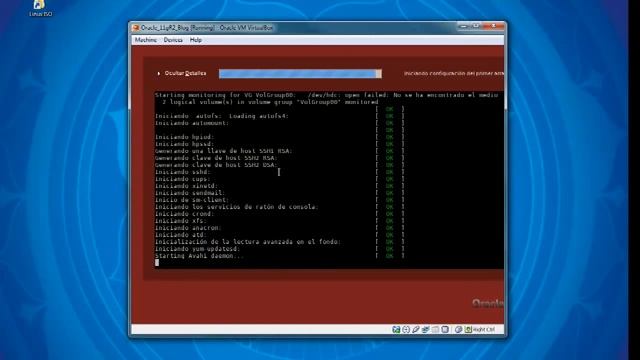Click 'Generando una llave de host SSH1 RSA' line
Image resolution: width=640 pixels, height=360 pixels.
coord(224,151)
